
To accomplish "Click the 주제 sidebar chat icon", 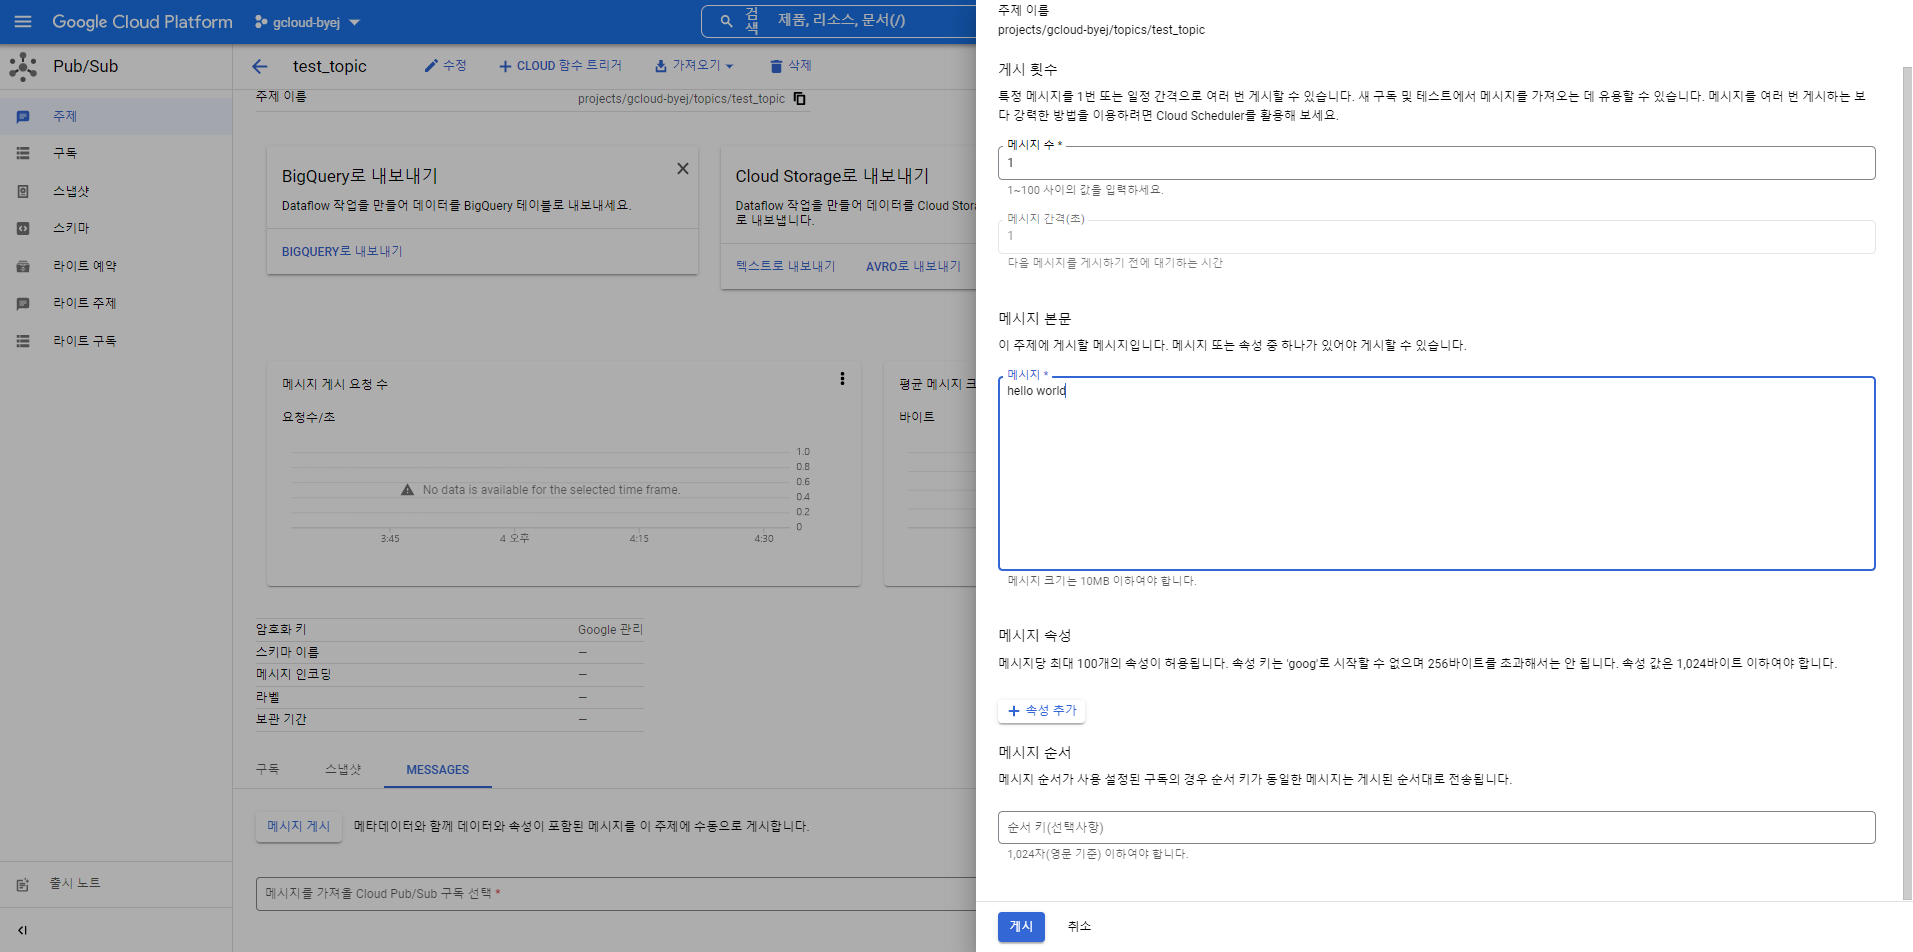I will tap(23, 117).
